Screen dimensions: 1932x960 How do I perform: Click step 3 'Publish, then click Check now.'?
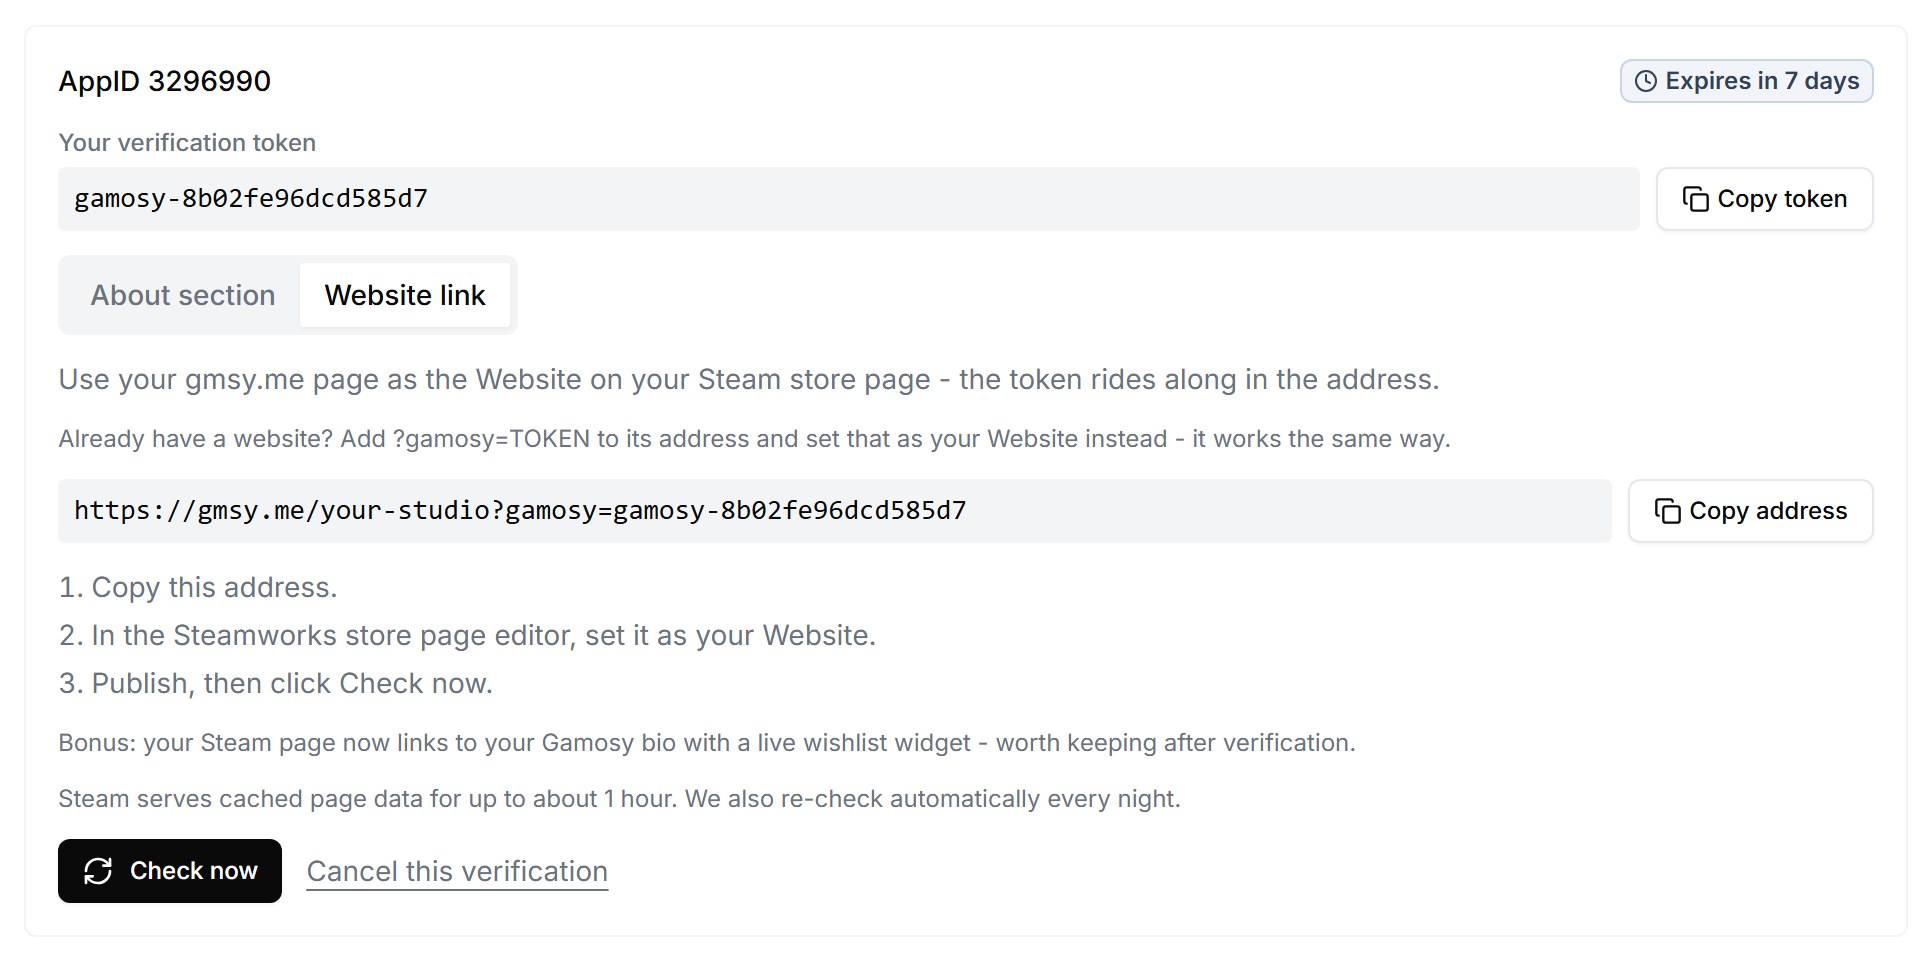(276, 684)
